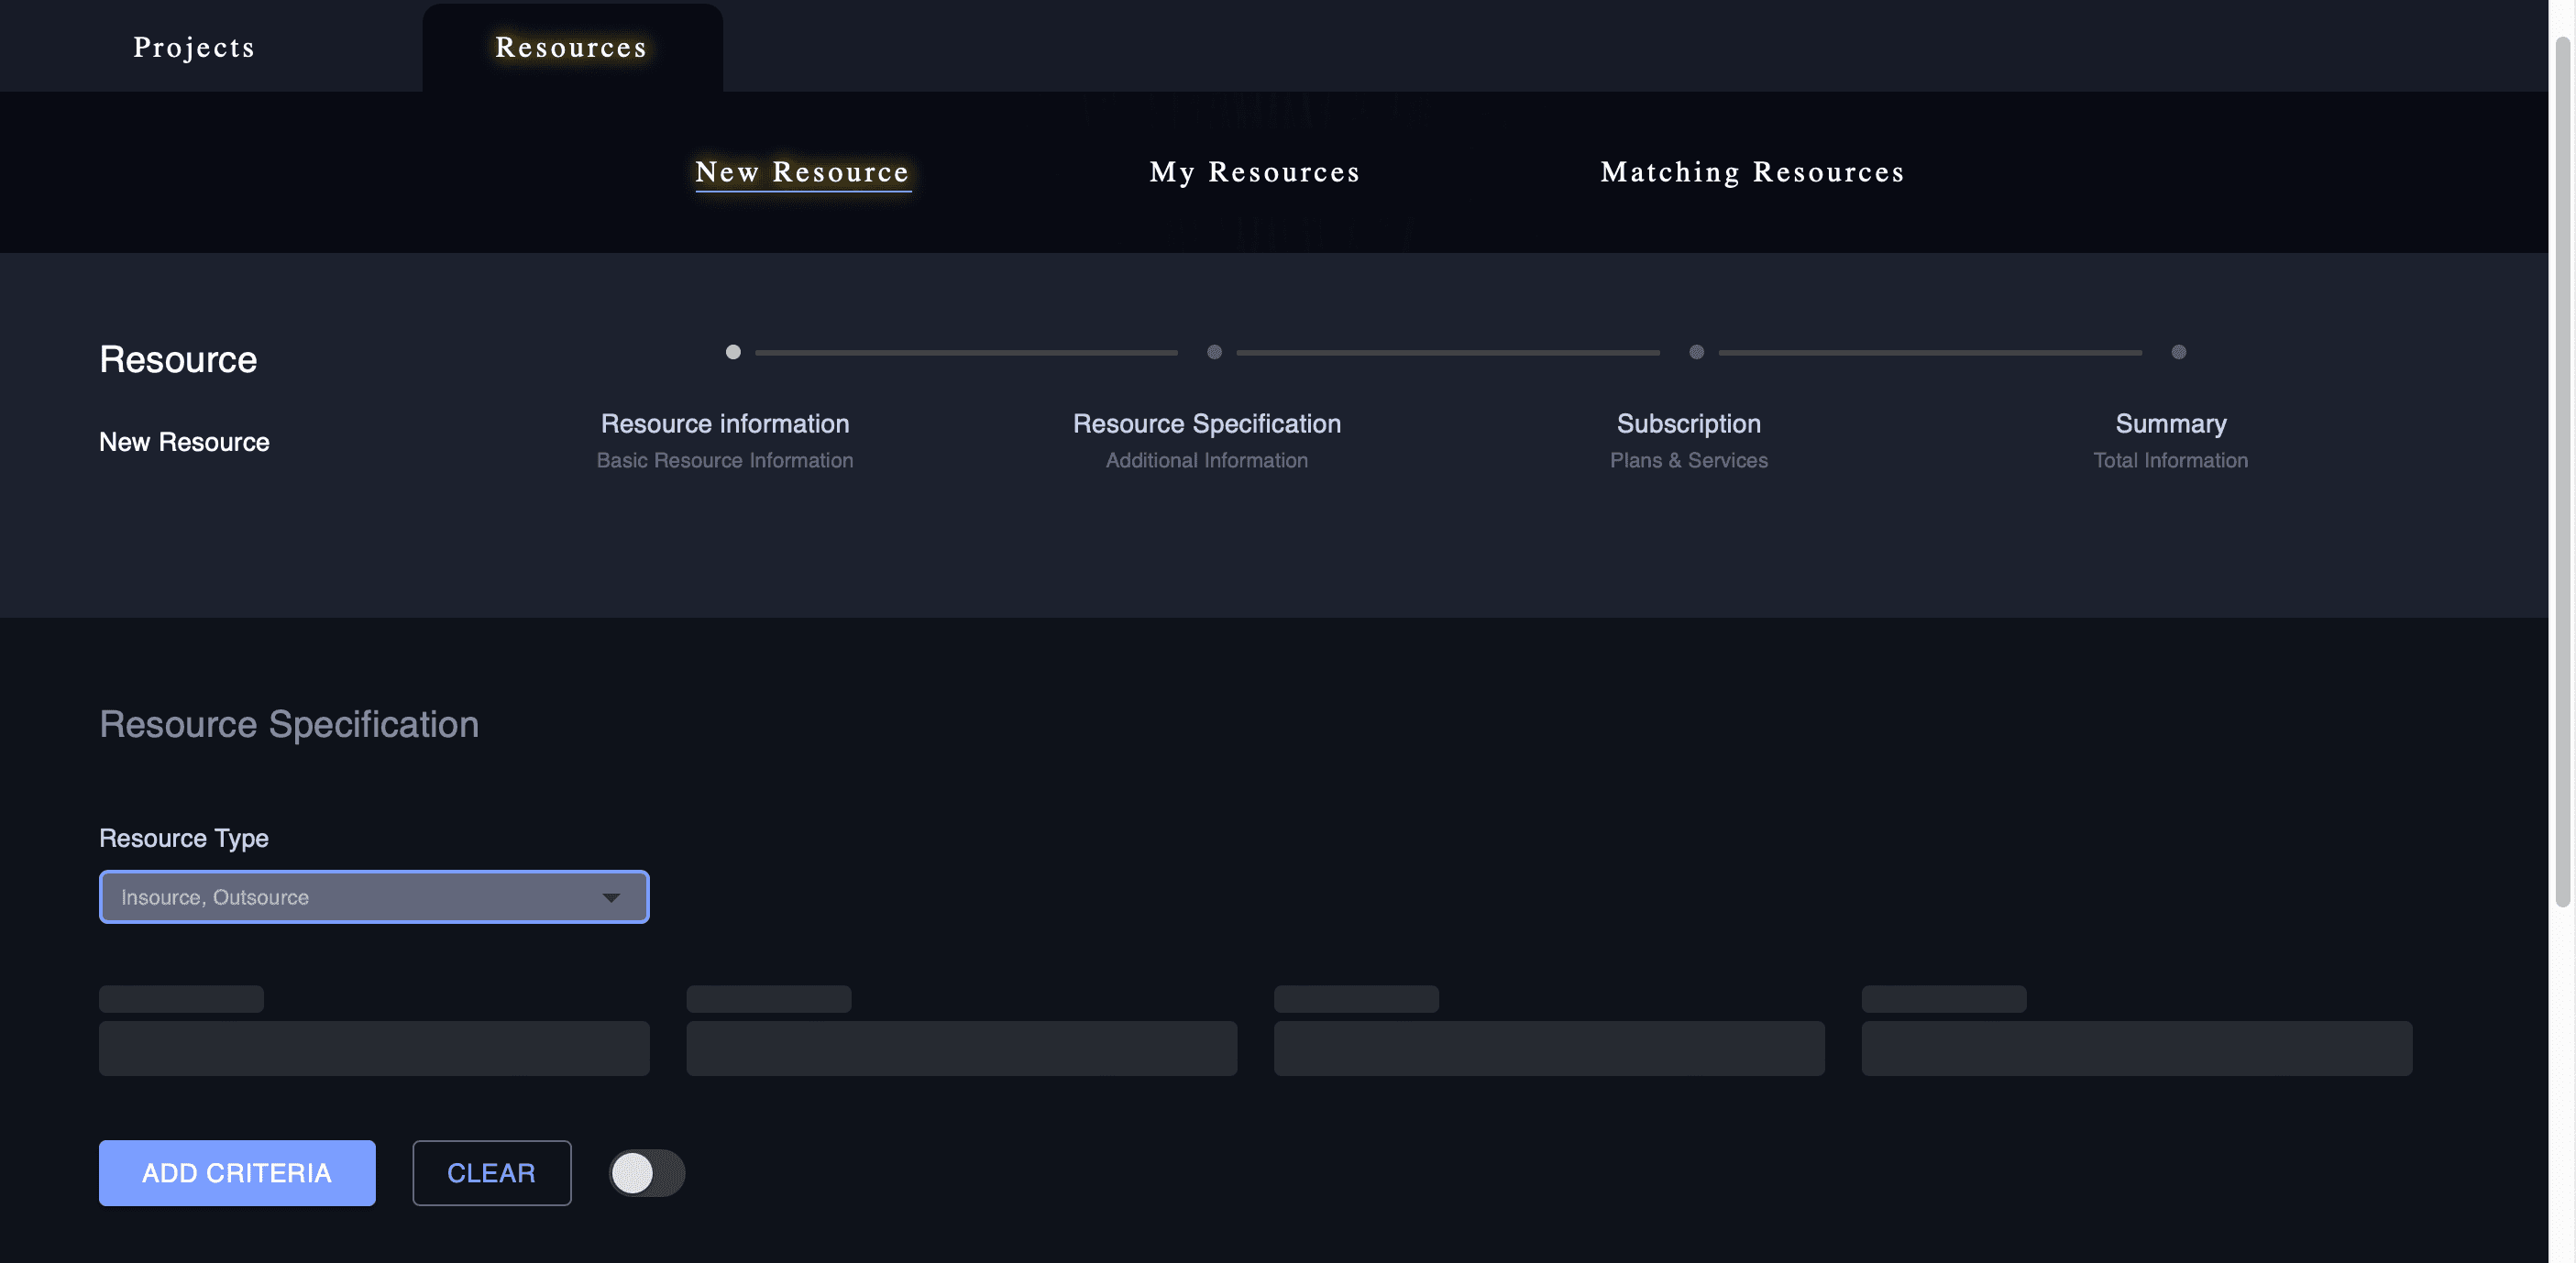The width and height of the screenshot is (2576, 1263).
Task: Select the New Resource sub-tab
Action: click(802, 172)
